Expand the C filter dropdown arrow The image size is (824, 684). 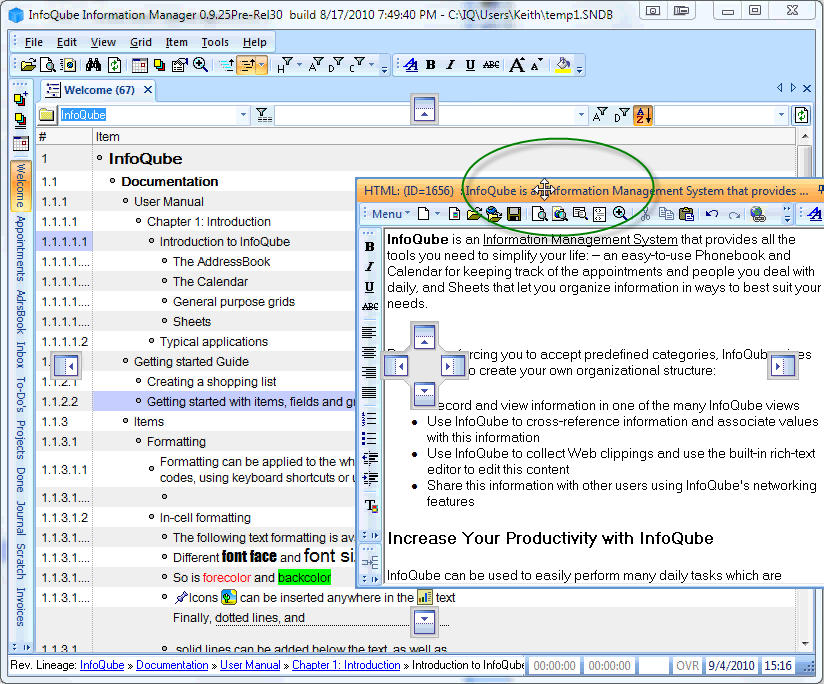pyautogui.click(x=372, y=65)
